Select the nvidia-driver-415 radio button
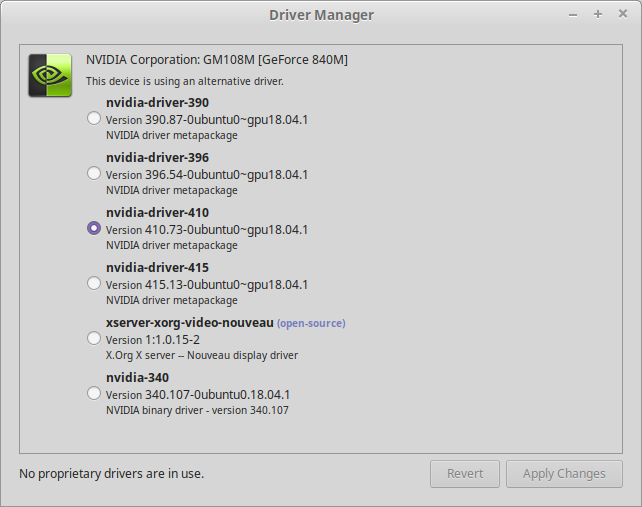642x507 pixels. tap(94, 283)
